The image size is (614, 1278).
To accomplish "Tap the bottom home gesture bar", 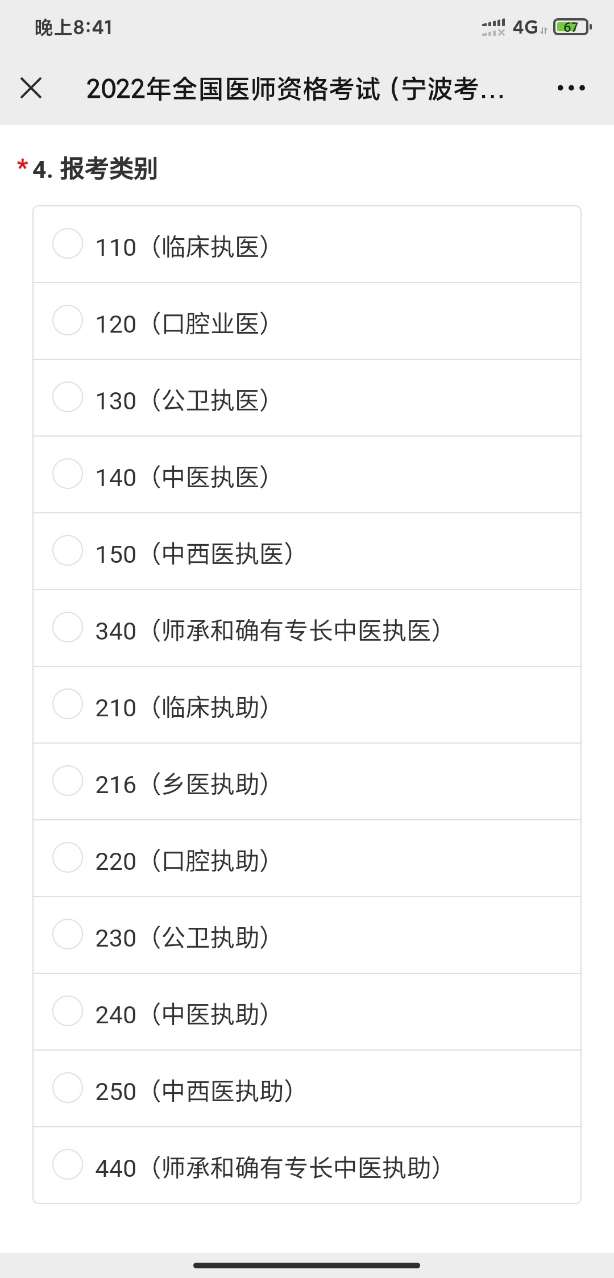I will (307, 1265).
